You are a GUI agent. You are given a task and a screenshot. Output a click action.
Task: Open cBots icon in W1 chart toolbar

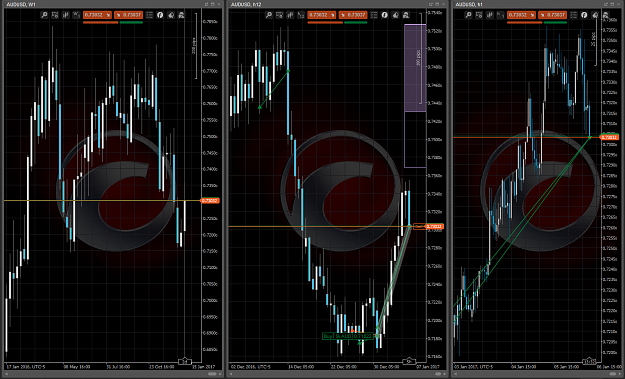click(171, 15)
